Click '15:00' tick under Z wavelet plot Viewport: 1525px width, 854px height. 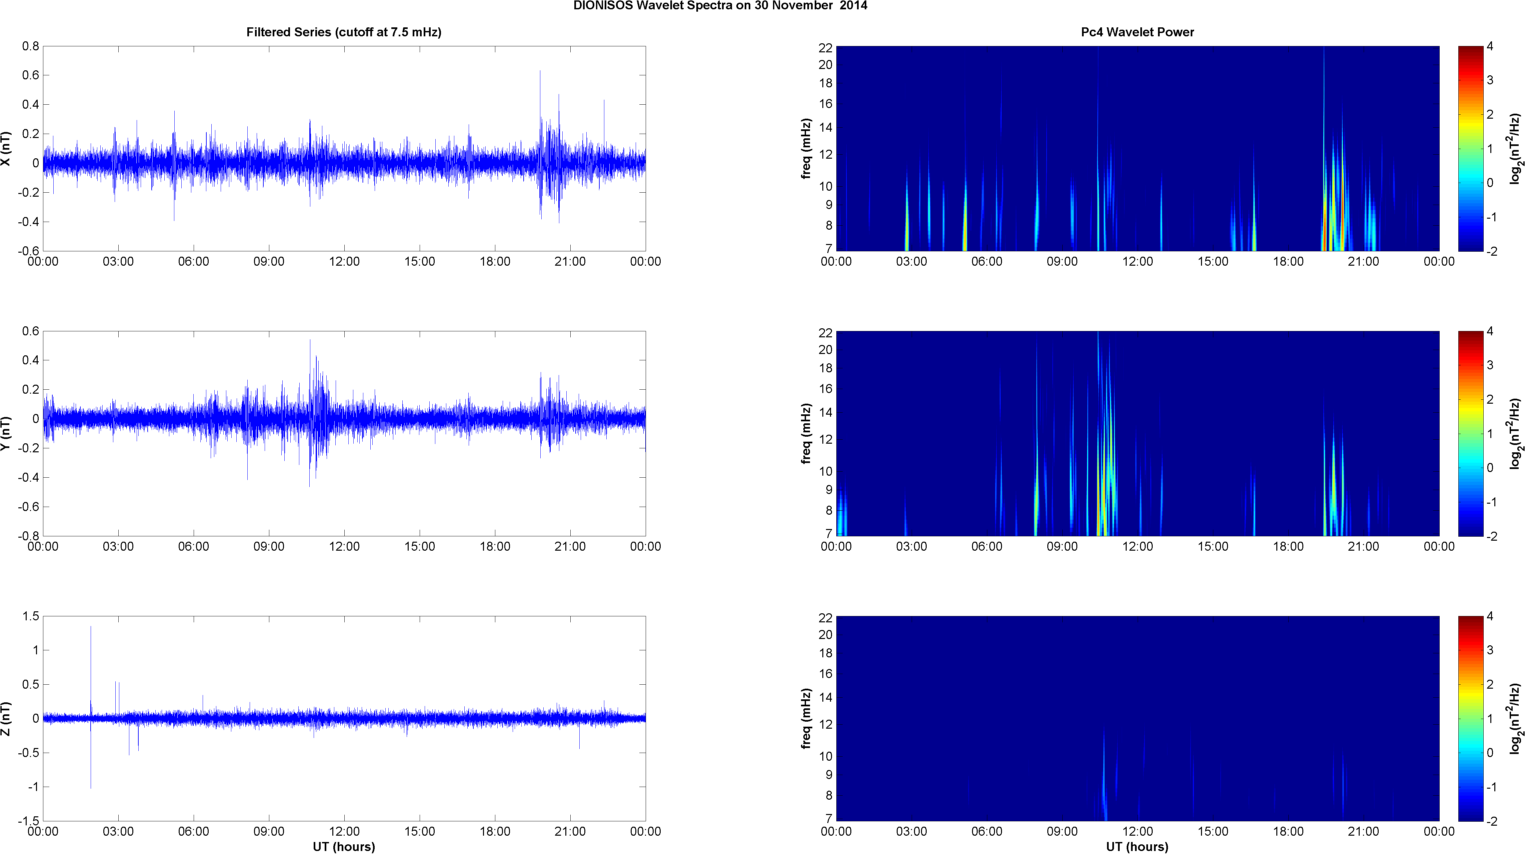click(x=1213, y=832)
